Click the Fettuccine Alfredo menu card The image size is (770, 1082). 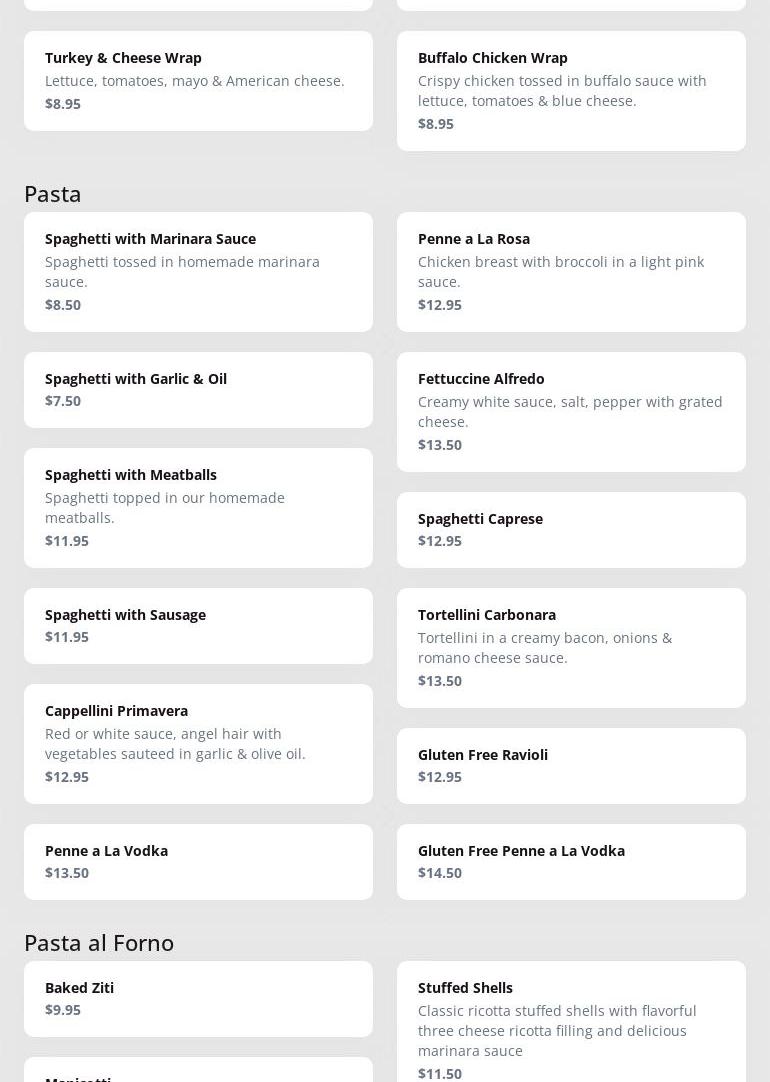tap(571, 411)
